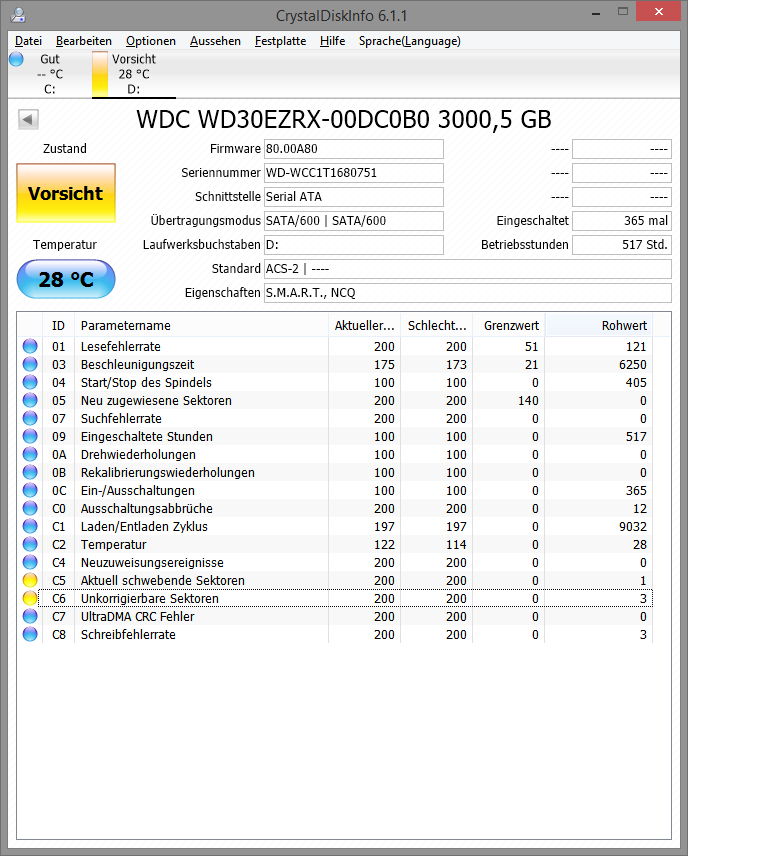Open the Aussehen menu
758x856 pixels.
click(x=215, y=41)
